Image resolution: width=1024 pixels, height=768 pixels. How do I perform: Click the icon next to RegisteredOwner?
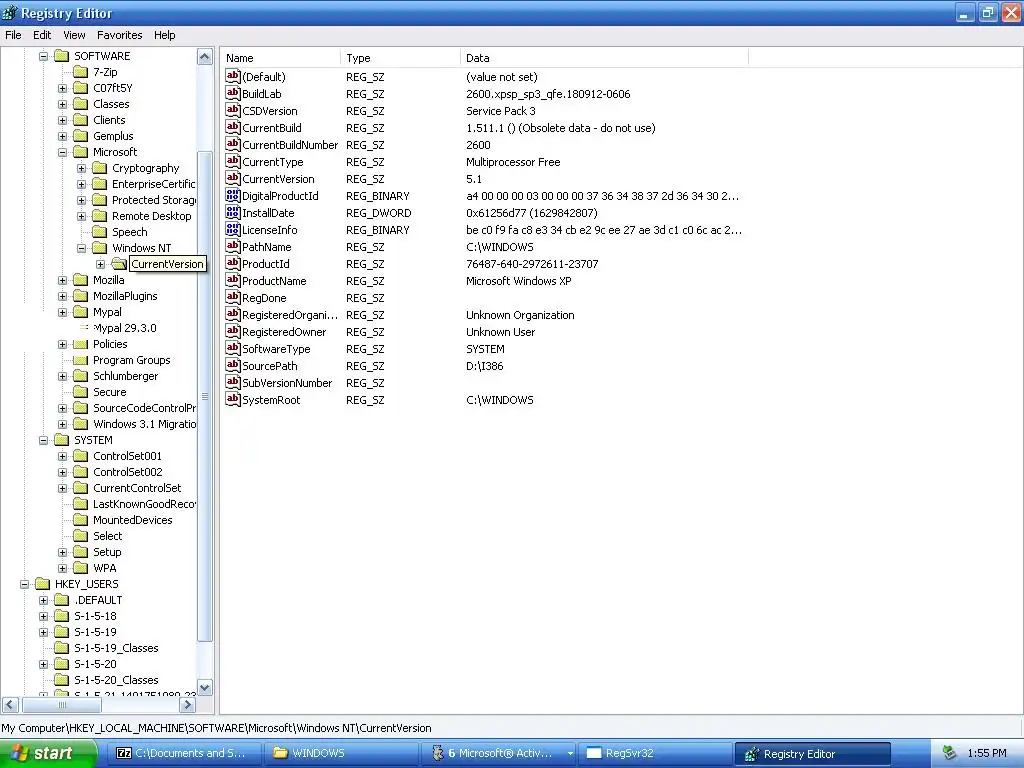[232, 331]
